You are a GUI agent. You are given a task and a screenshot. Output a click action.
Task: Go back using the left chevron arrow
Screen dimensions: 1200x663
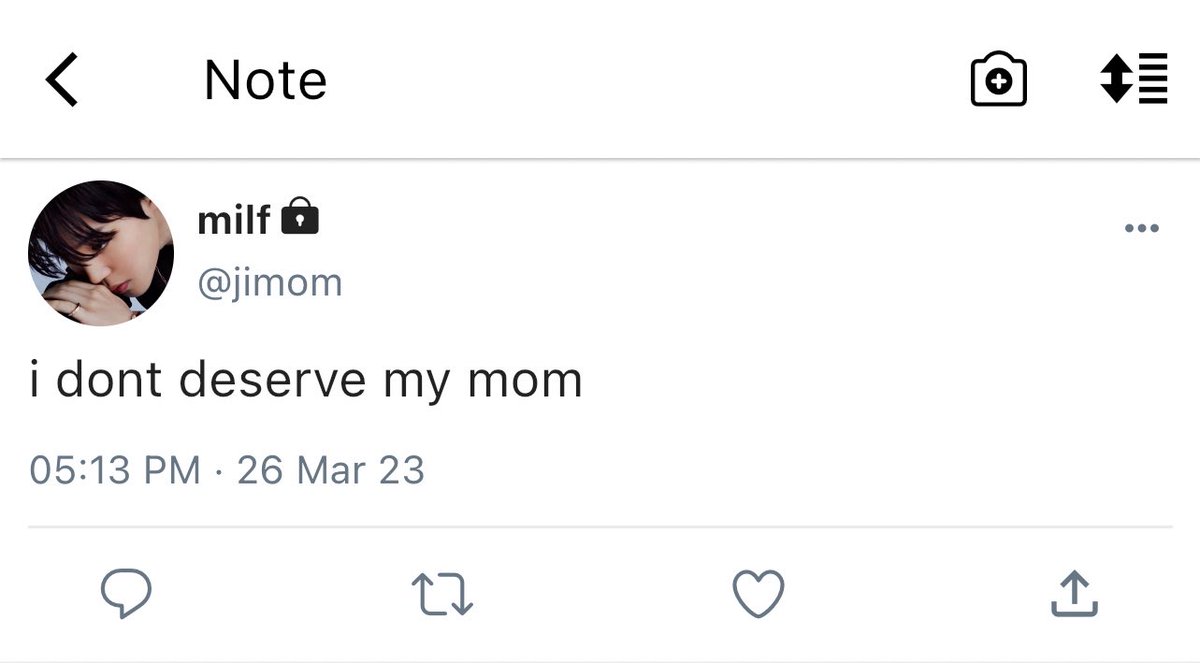[62, 81]
